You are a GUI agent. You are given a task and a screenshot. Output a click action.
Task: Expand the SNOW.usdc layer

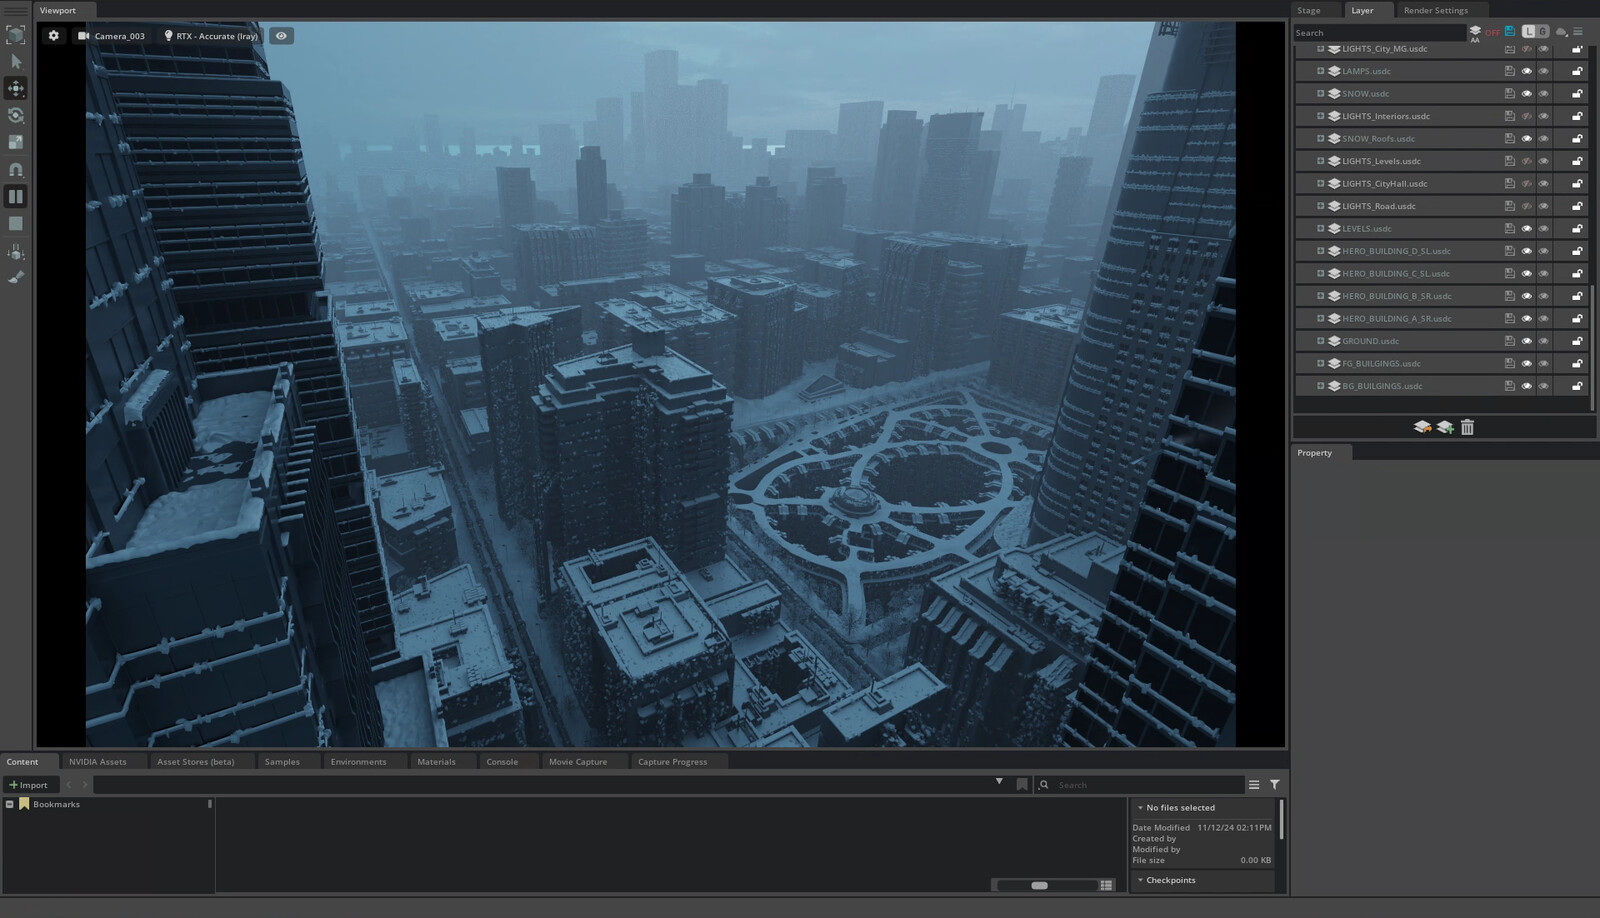(x=1320, y=93)
